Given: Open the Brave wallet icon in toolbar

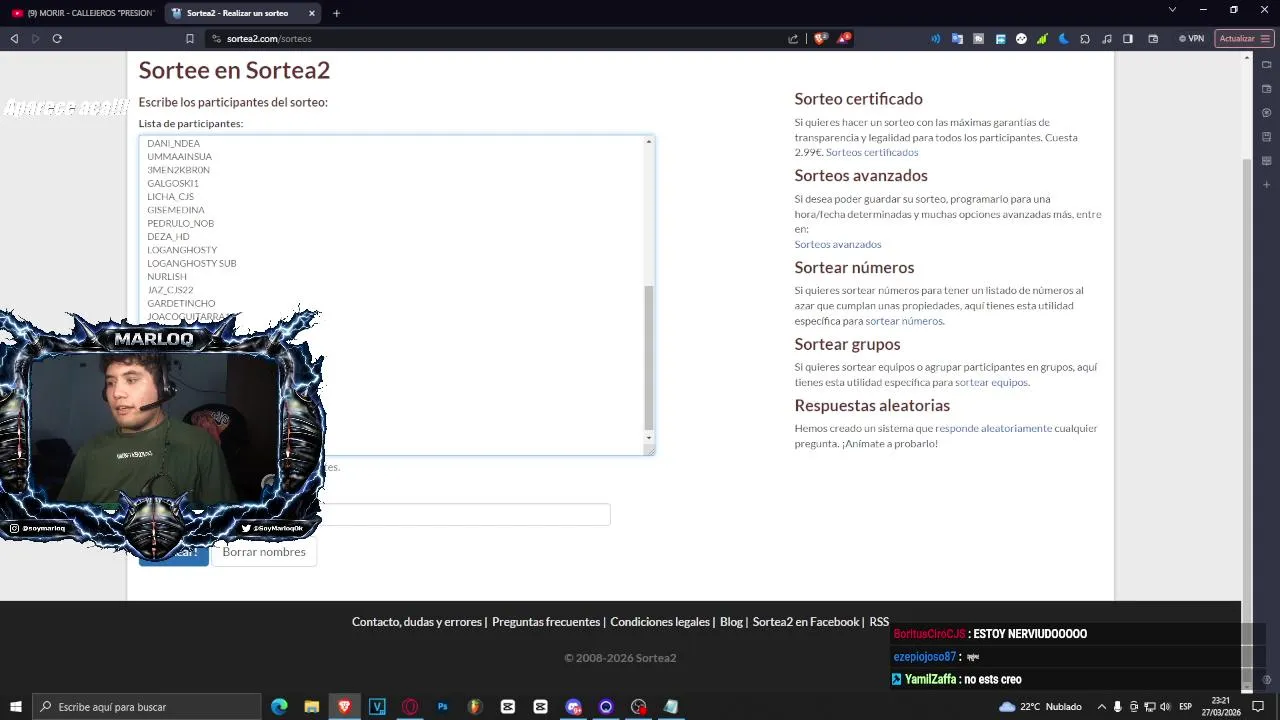Looking at the screenshot, I should (x=1153, y=39).
